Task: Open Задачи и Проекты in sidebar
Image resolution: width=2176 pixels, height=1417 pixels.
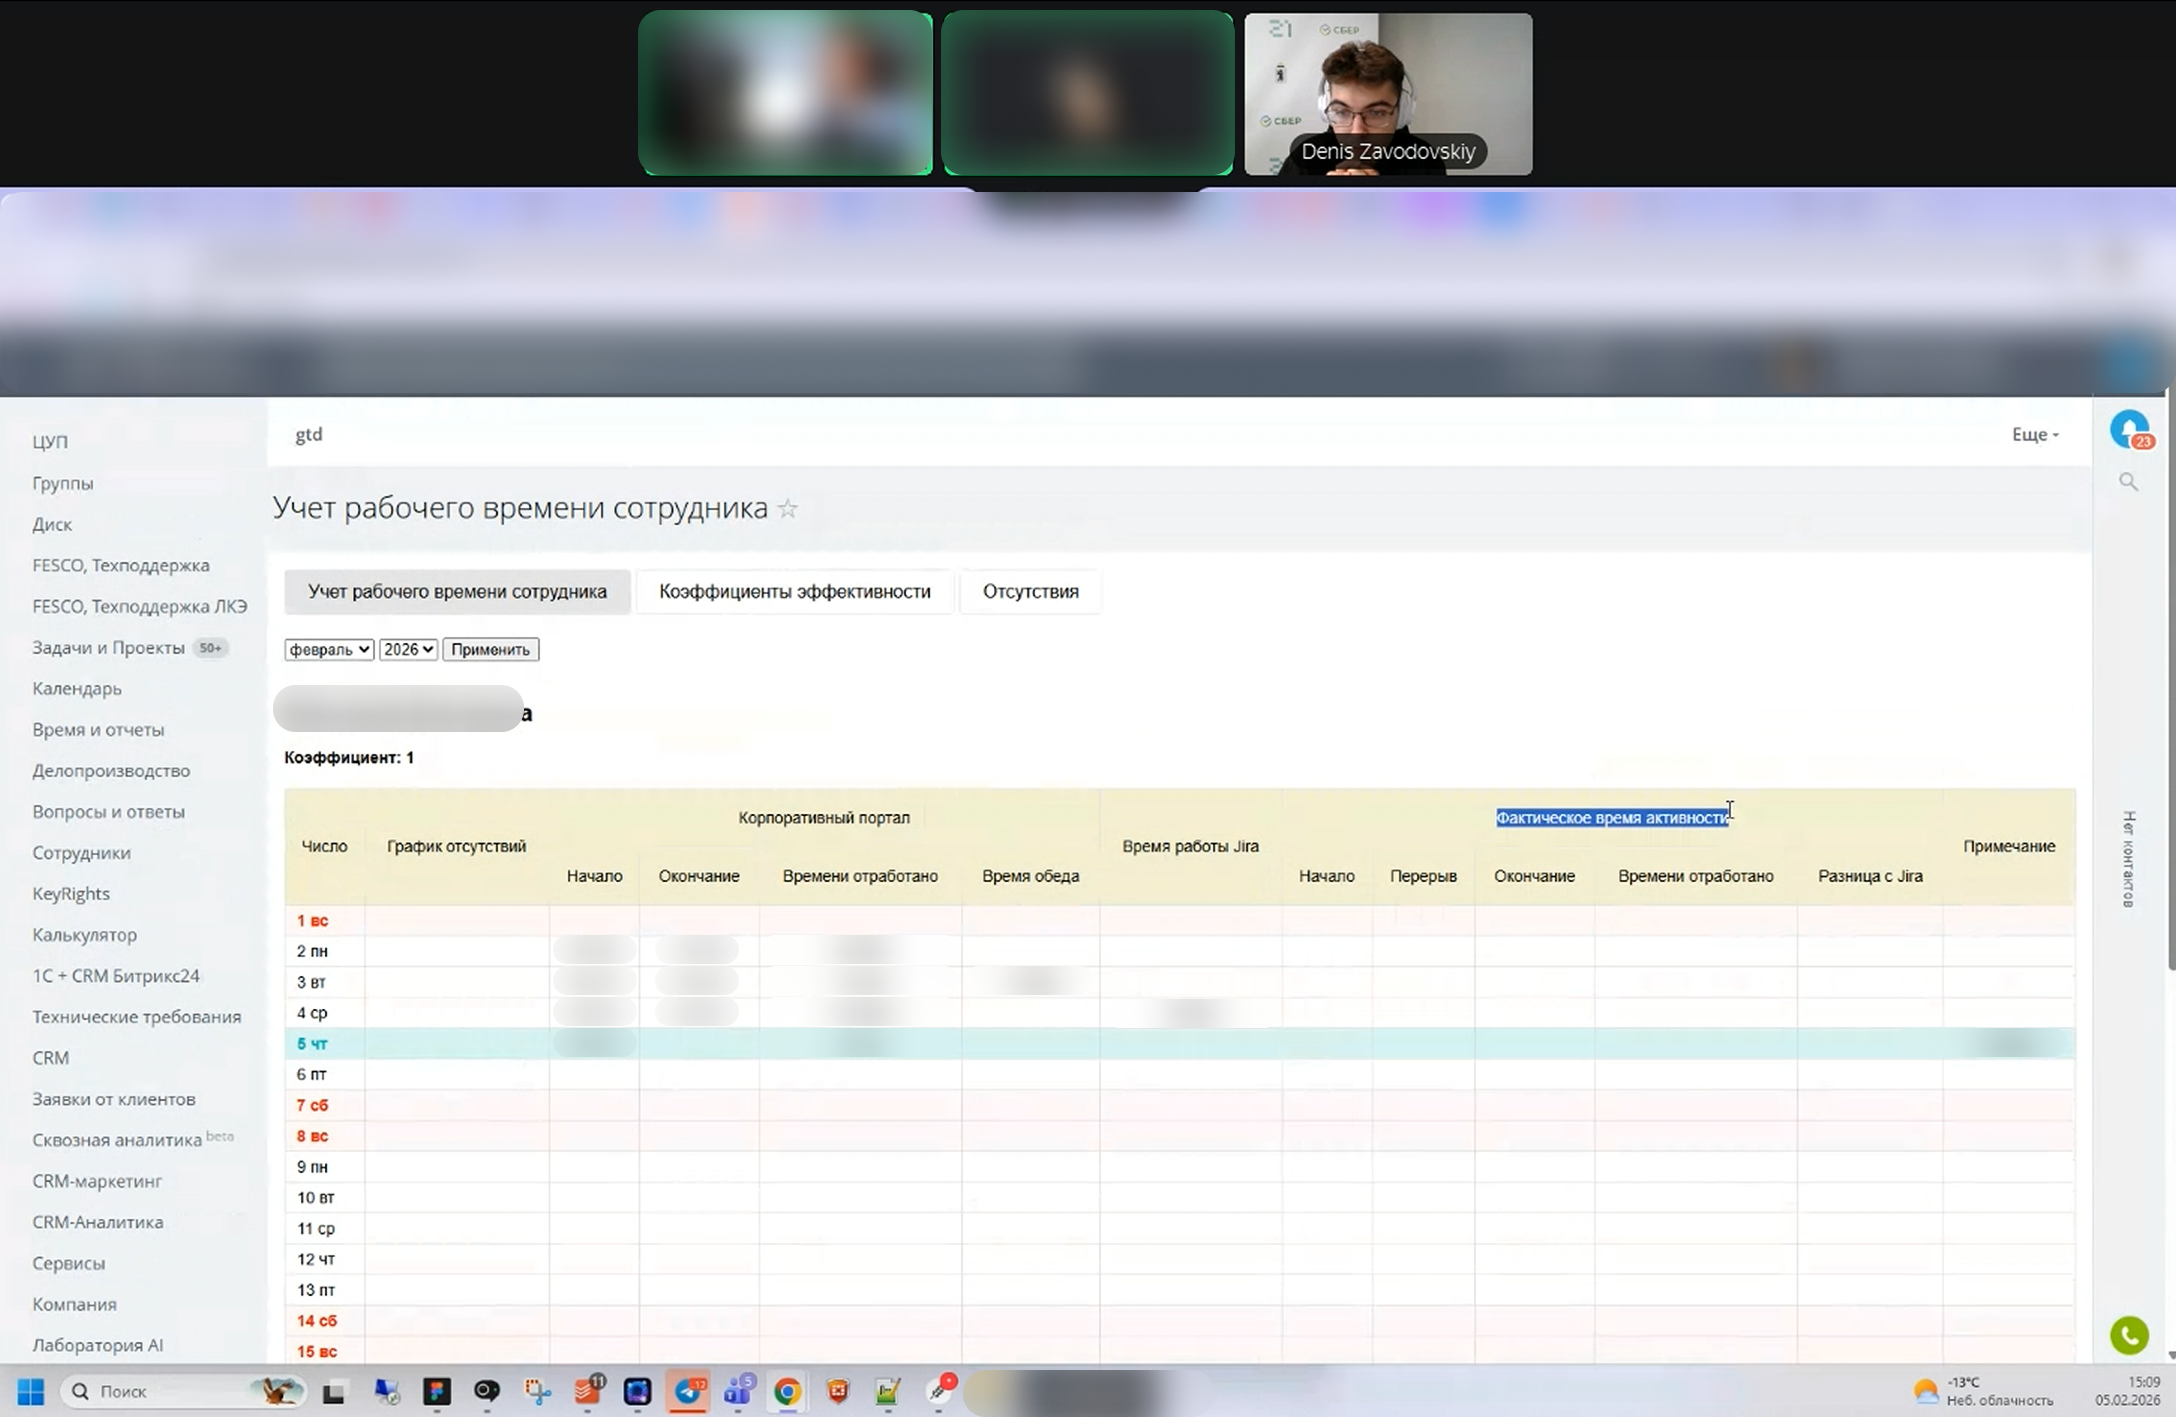Action: coord(108,648)
